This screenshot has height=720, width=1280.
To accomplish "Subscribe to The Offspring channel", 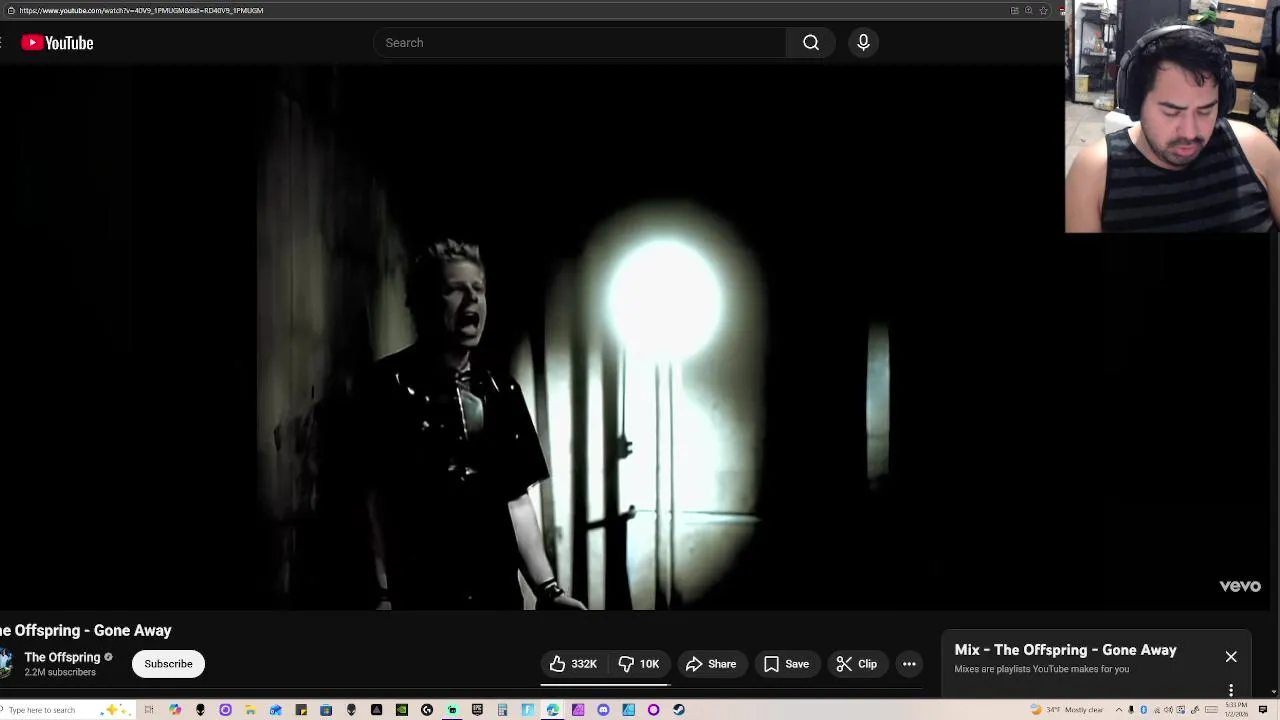I will point(168,664).
